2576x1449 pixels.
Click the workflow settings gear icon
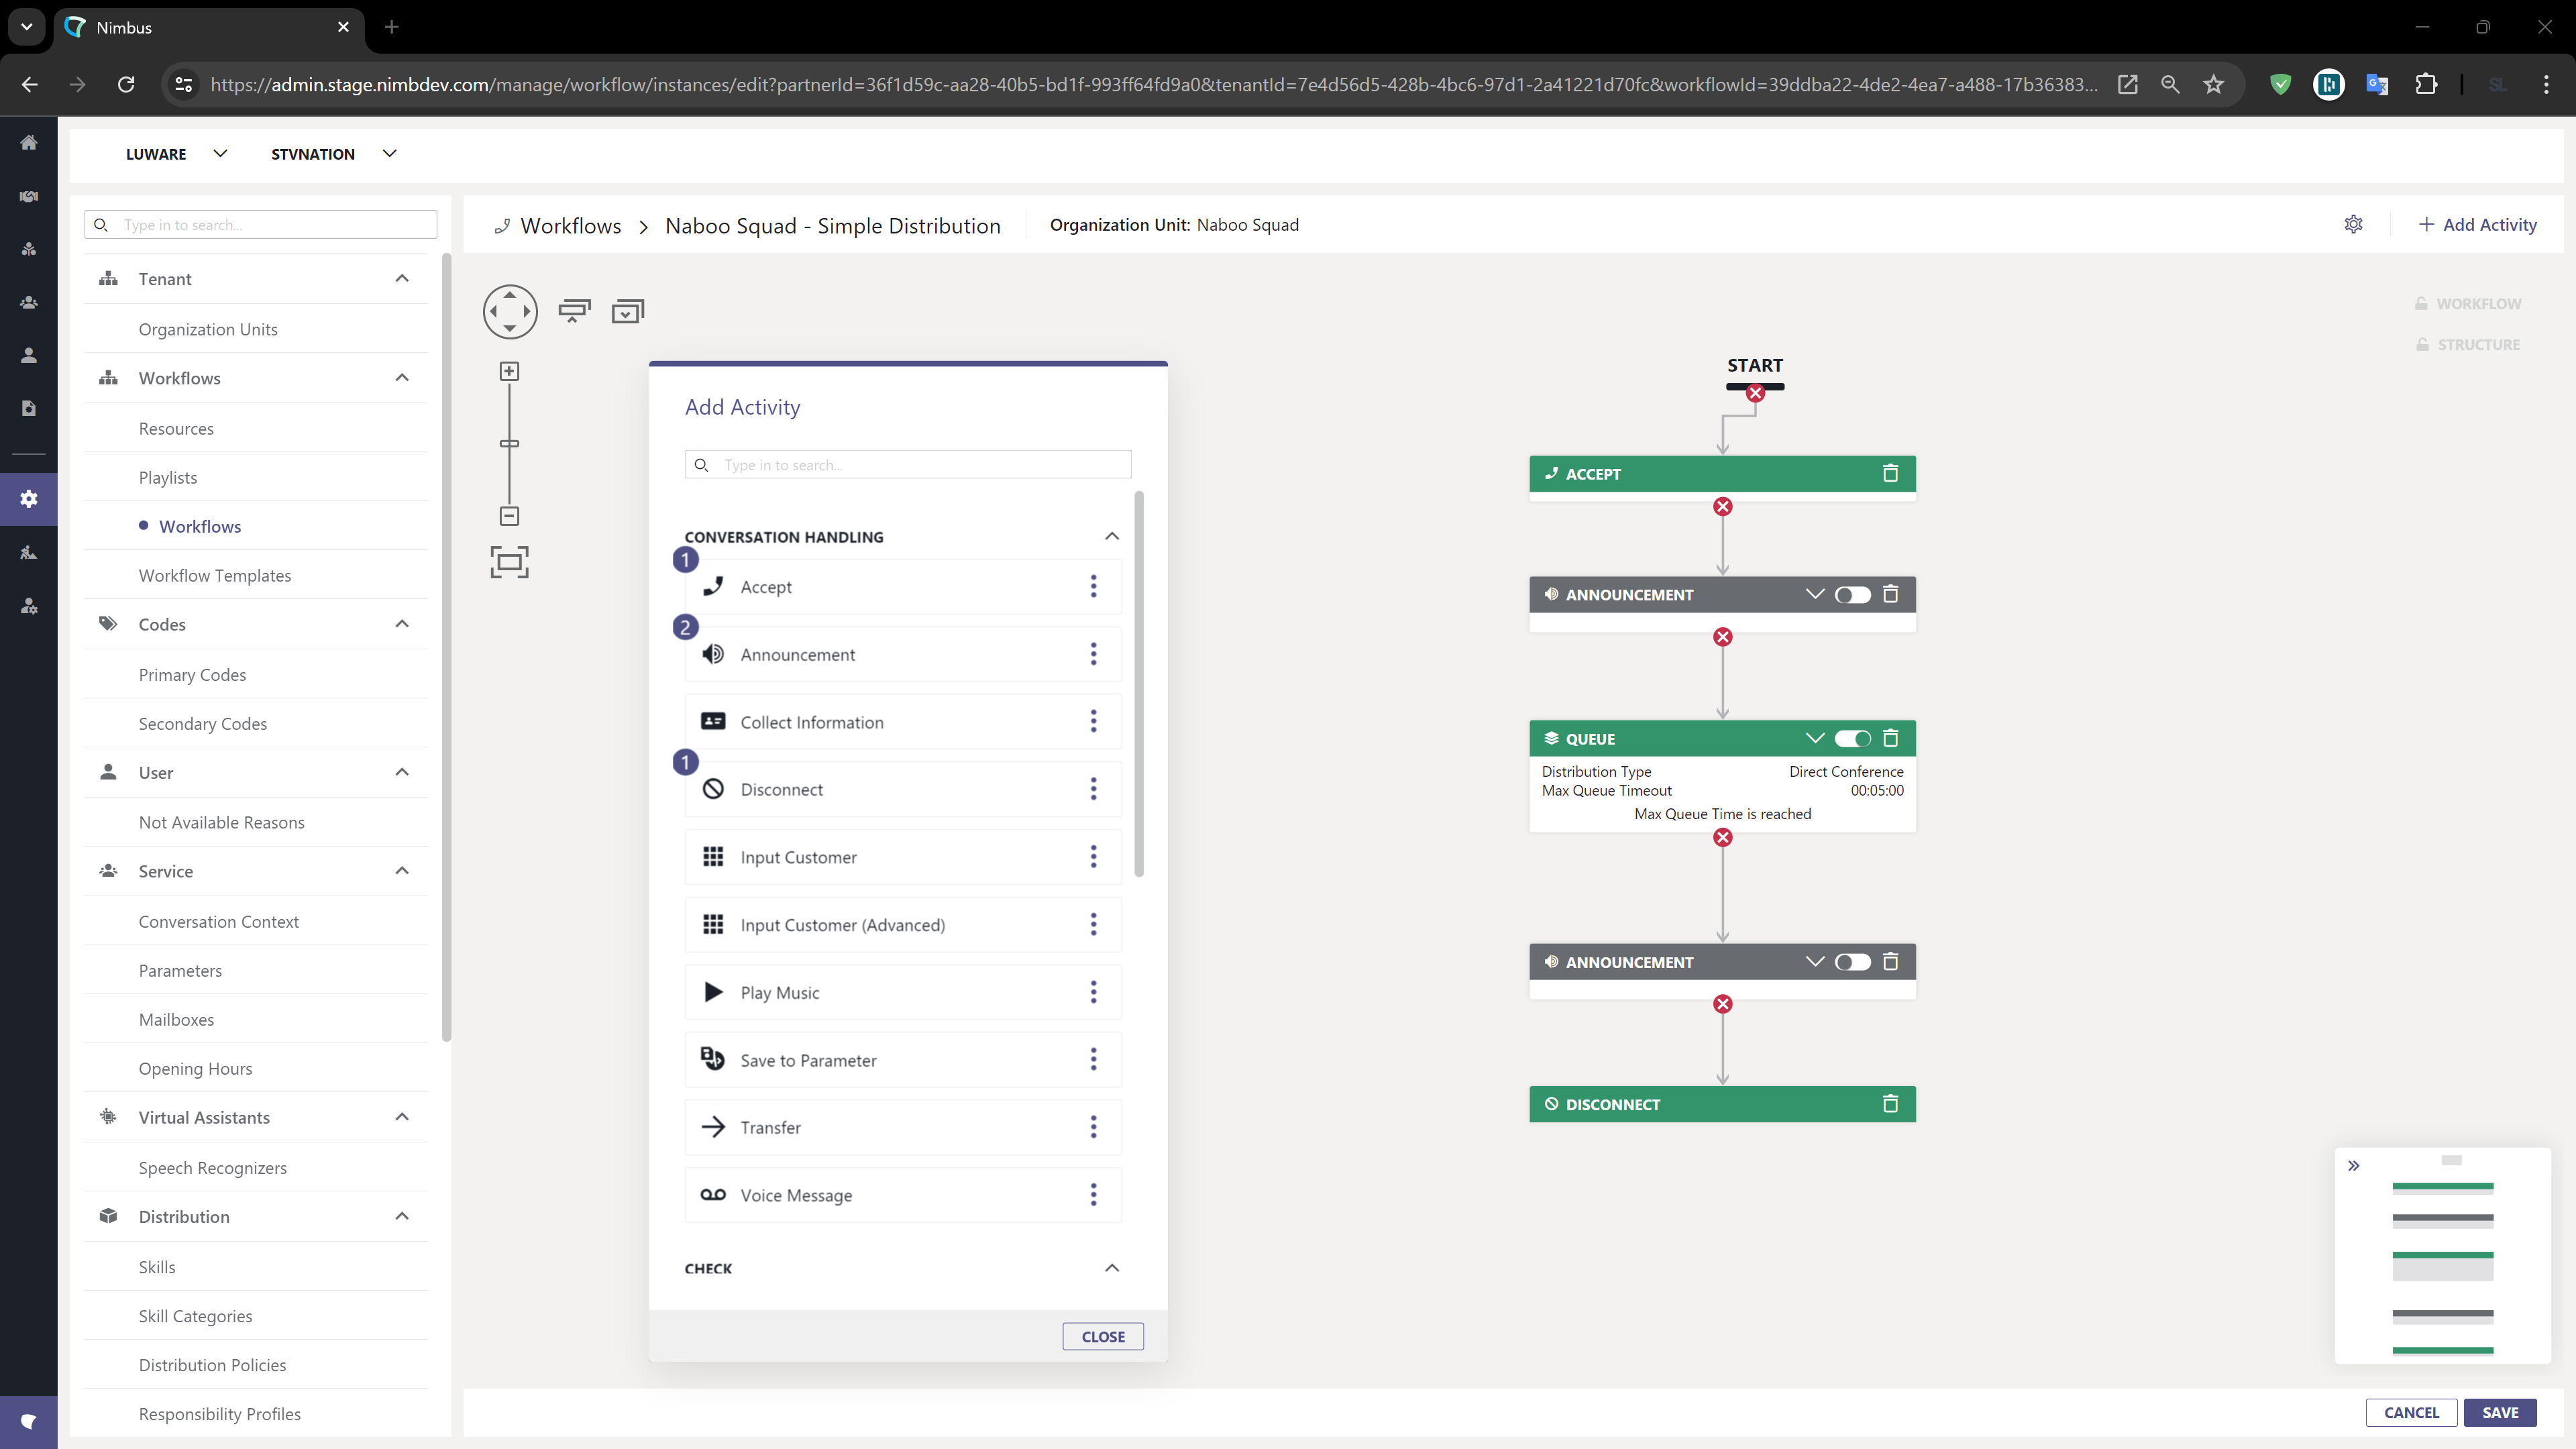(2353, 224)
